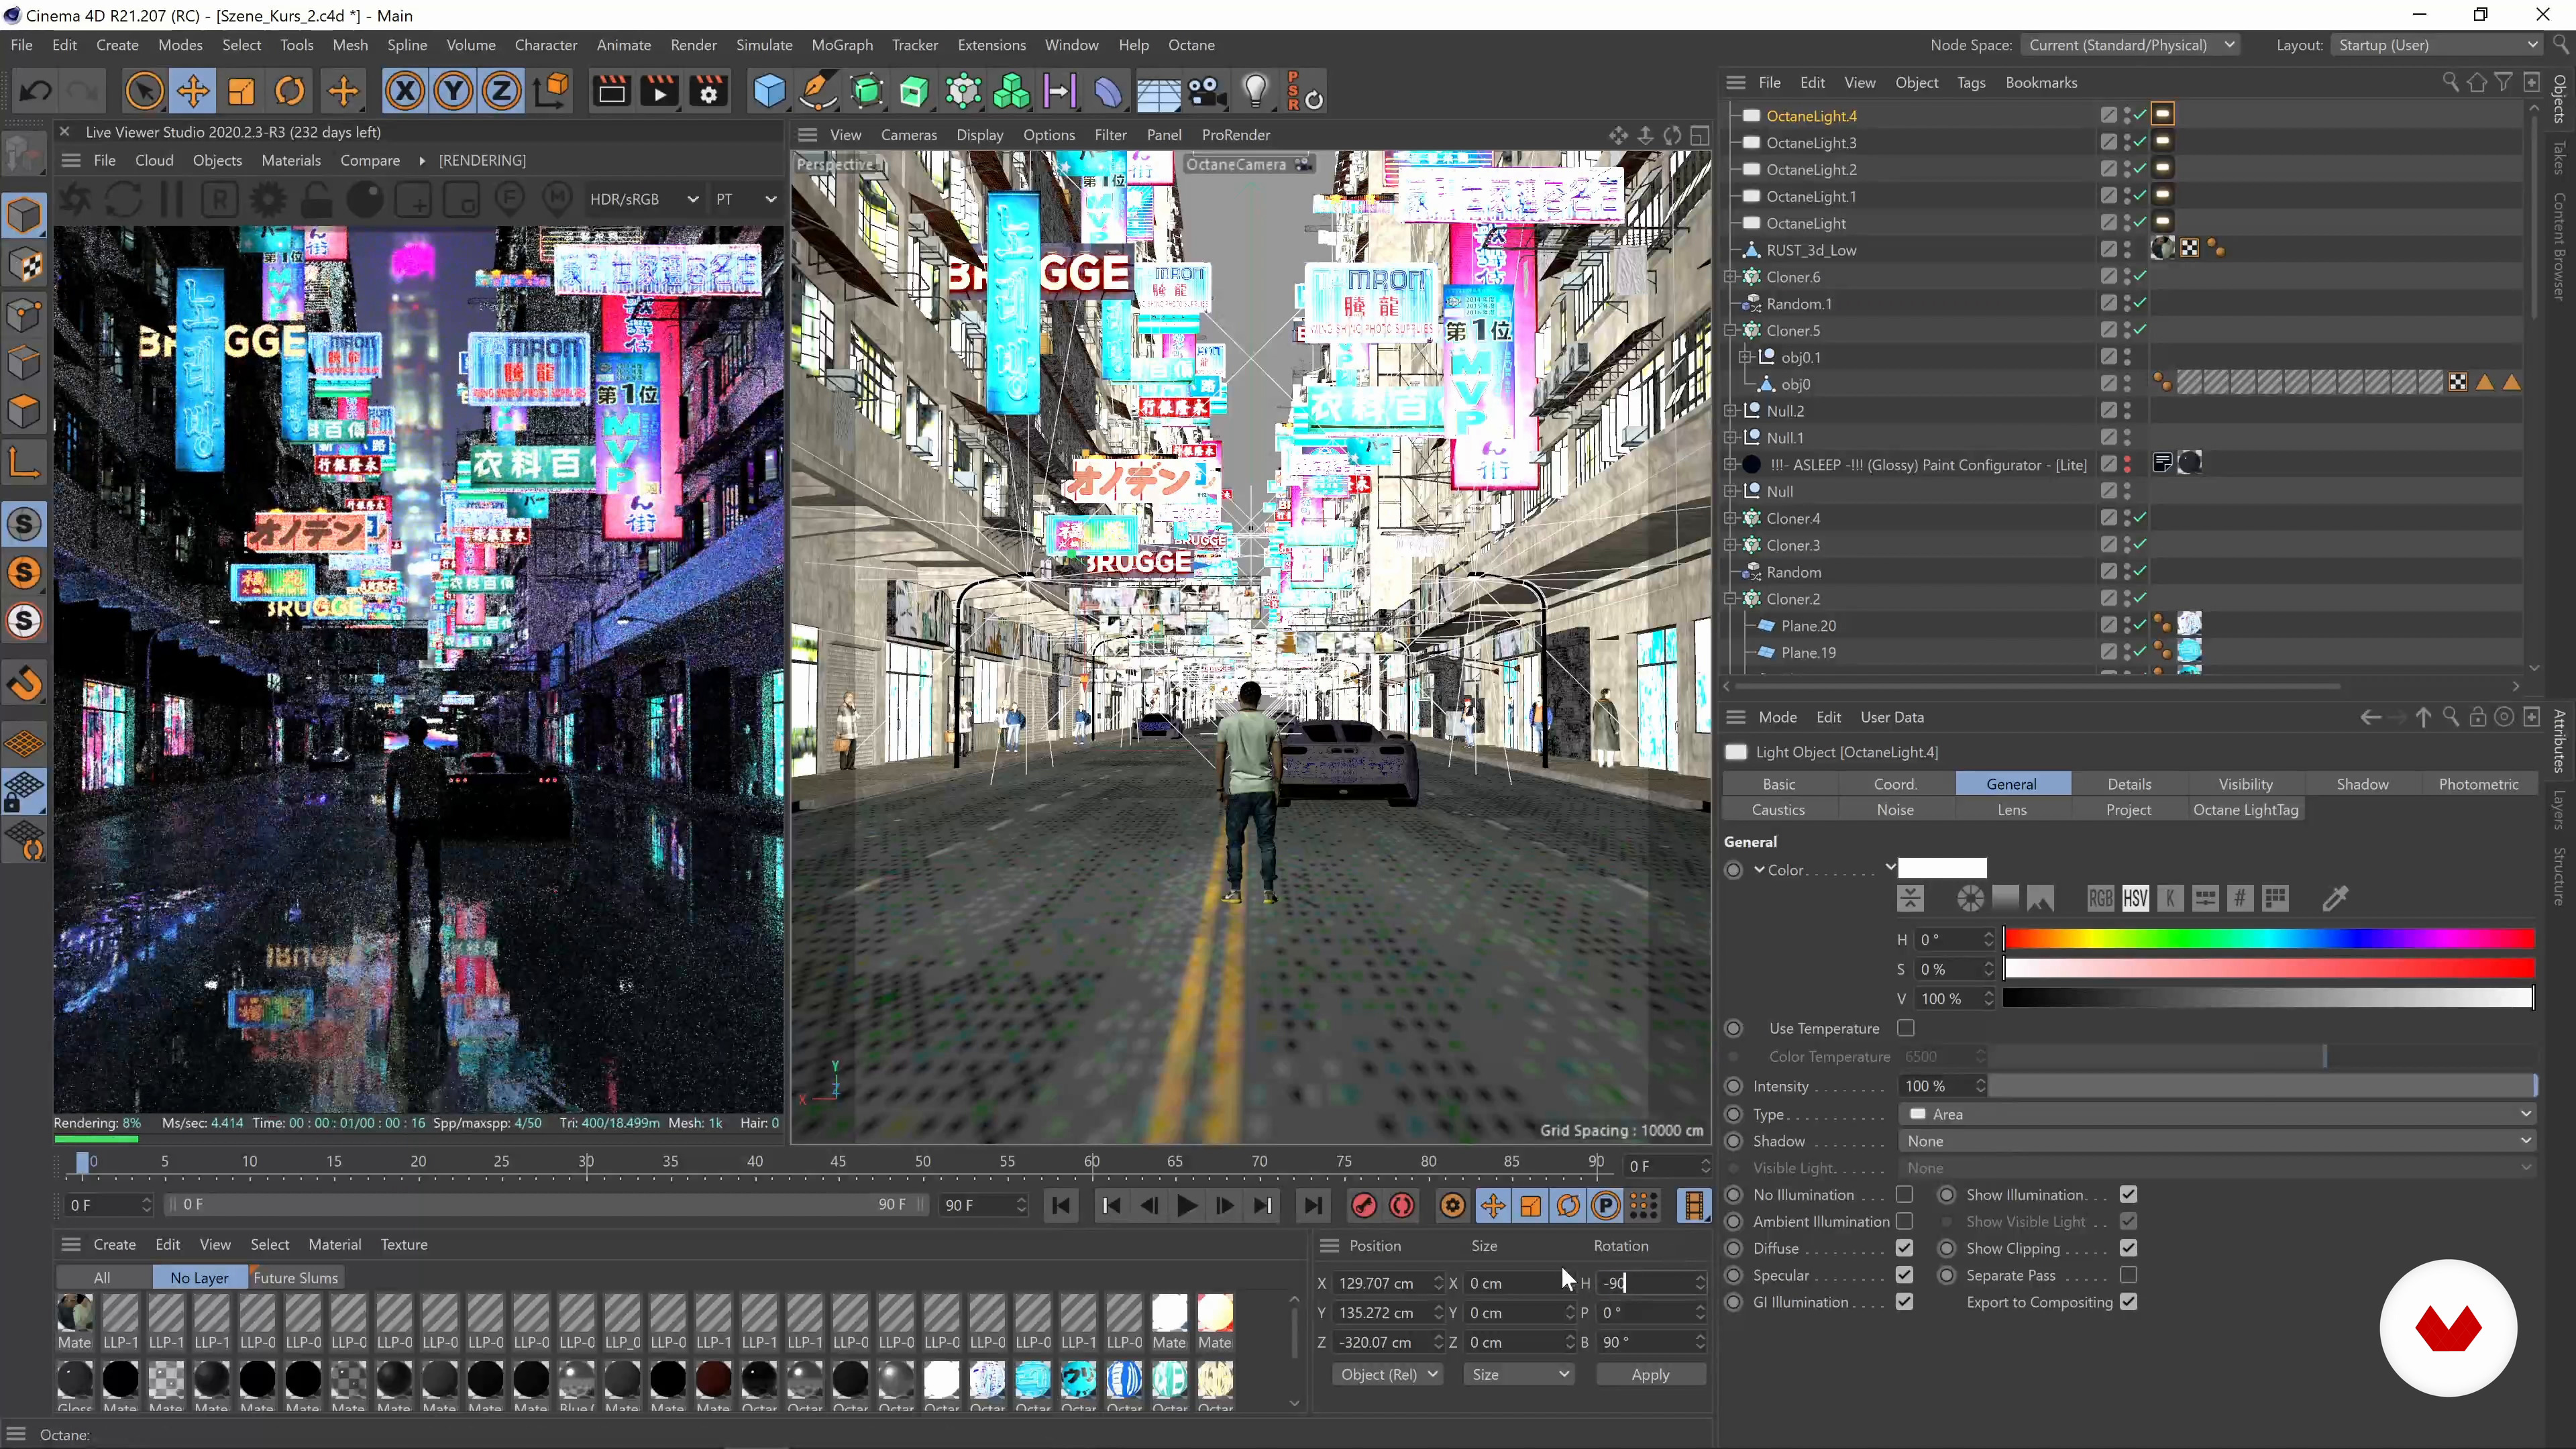Collapse the Cloner.2 tree node
2576x1449 pixels.
tap(1730, 599)
